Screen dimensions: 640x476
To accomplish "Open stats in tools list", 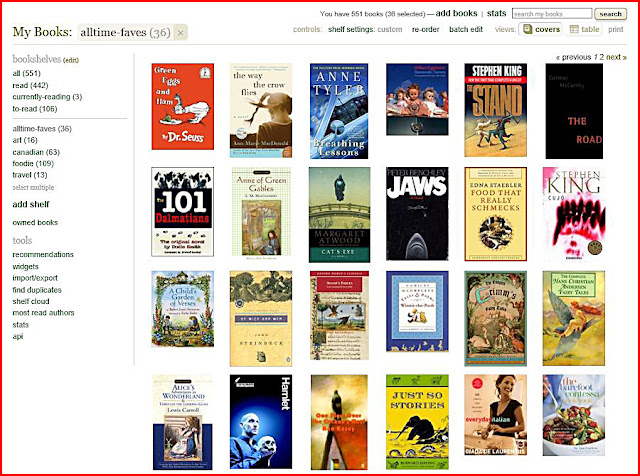I will tap(20, 325).
